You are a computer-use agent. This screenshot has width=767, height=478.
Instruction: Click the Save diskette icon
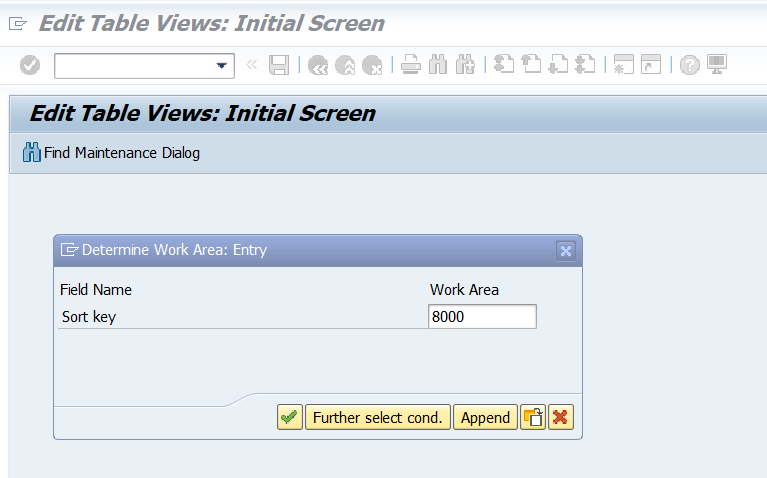point(279,65)
